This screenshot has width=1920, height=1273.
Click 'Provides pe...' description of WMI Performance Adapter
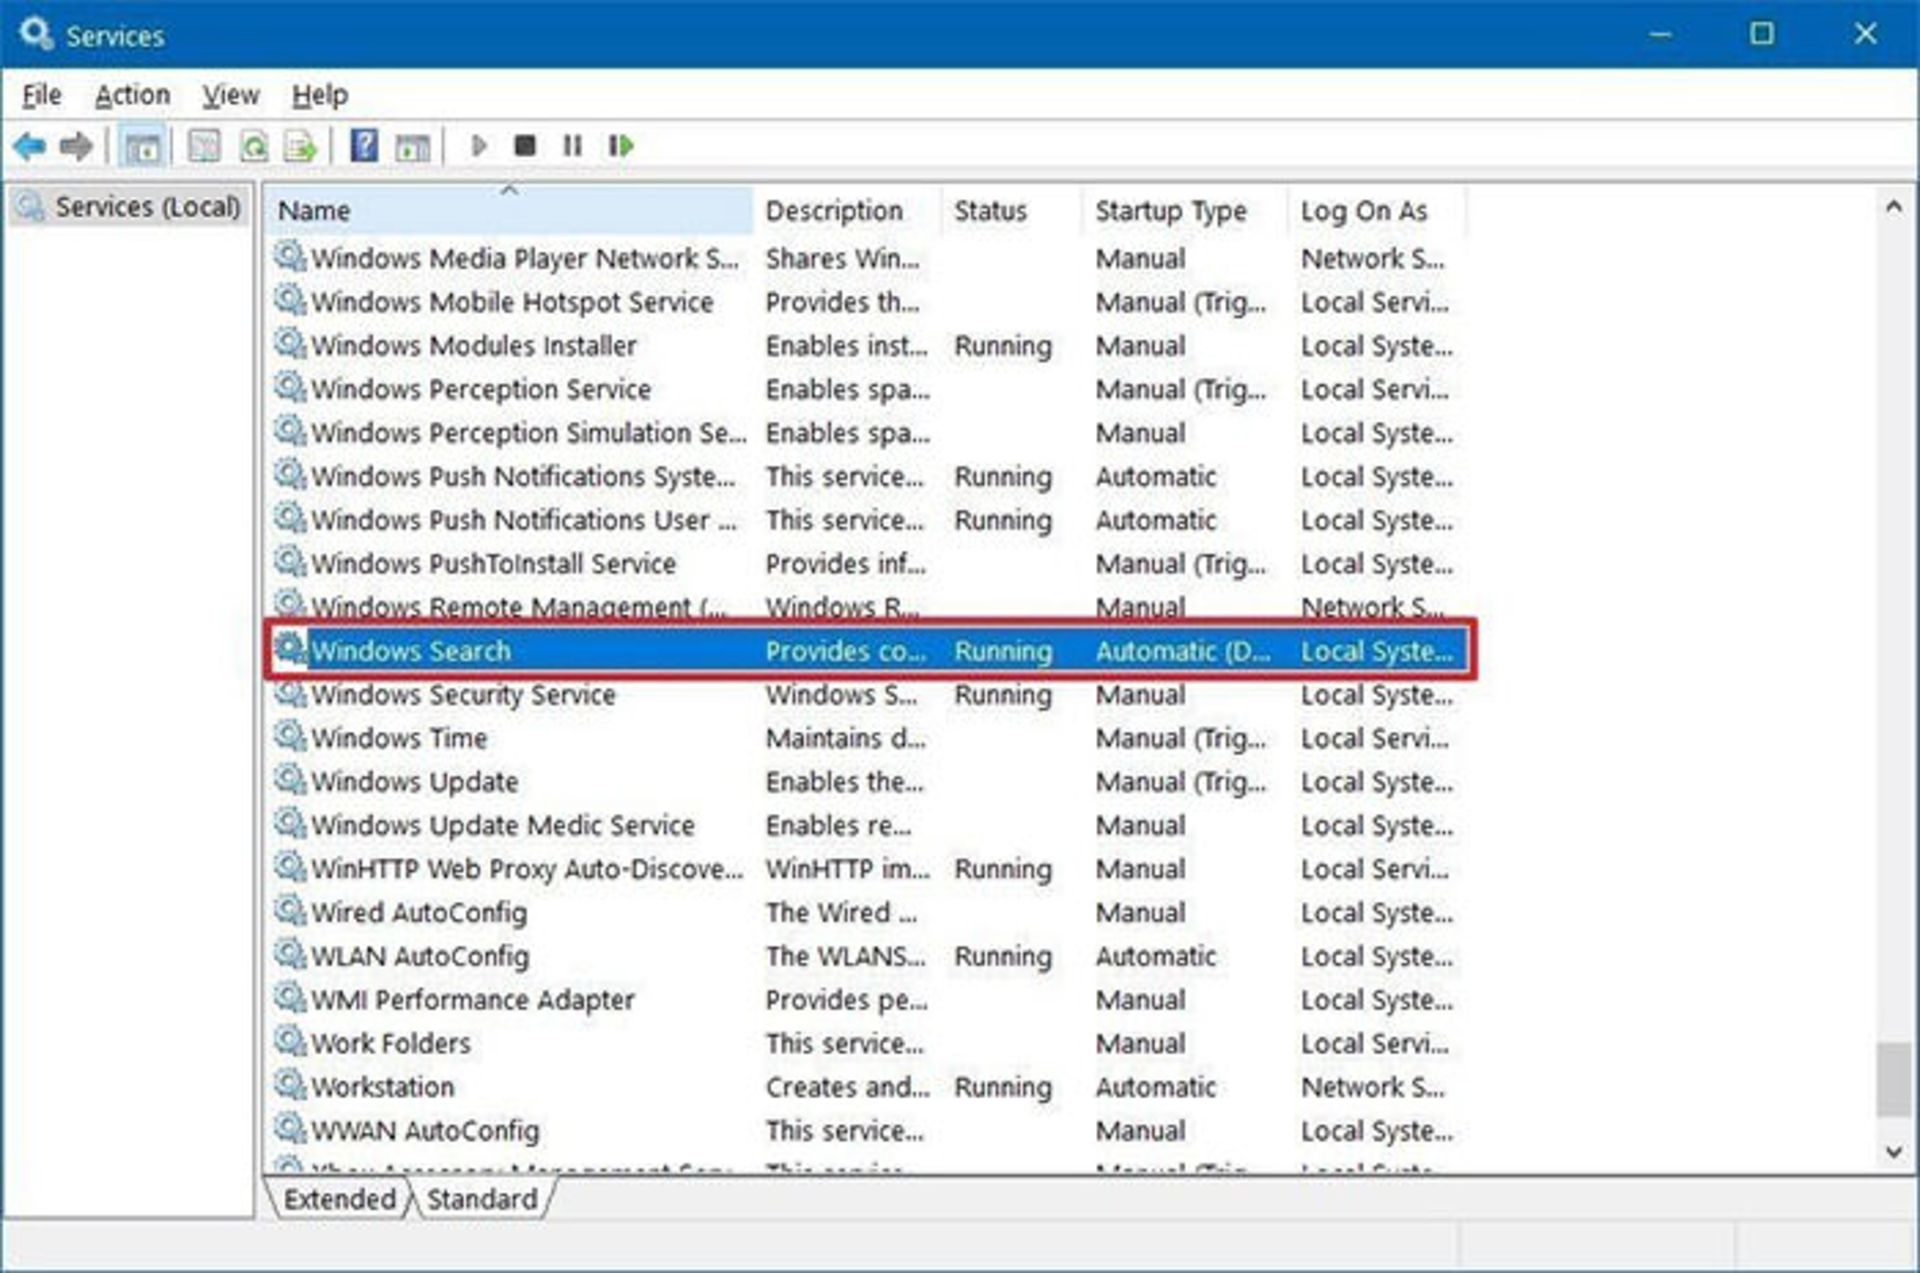[x=846, y=1000]
